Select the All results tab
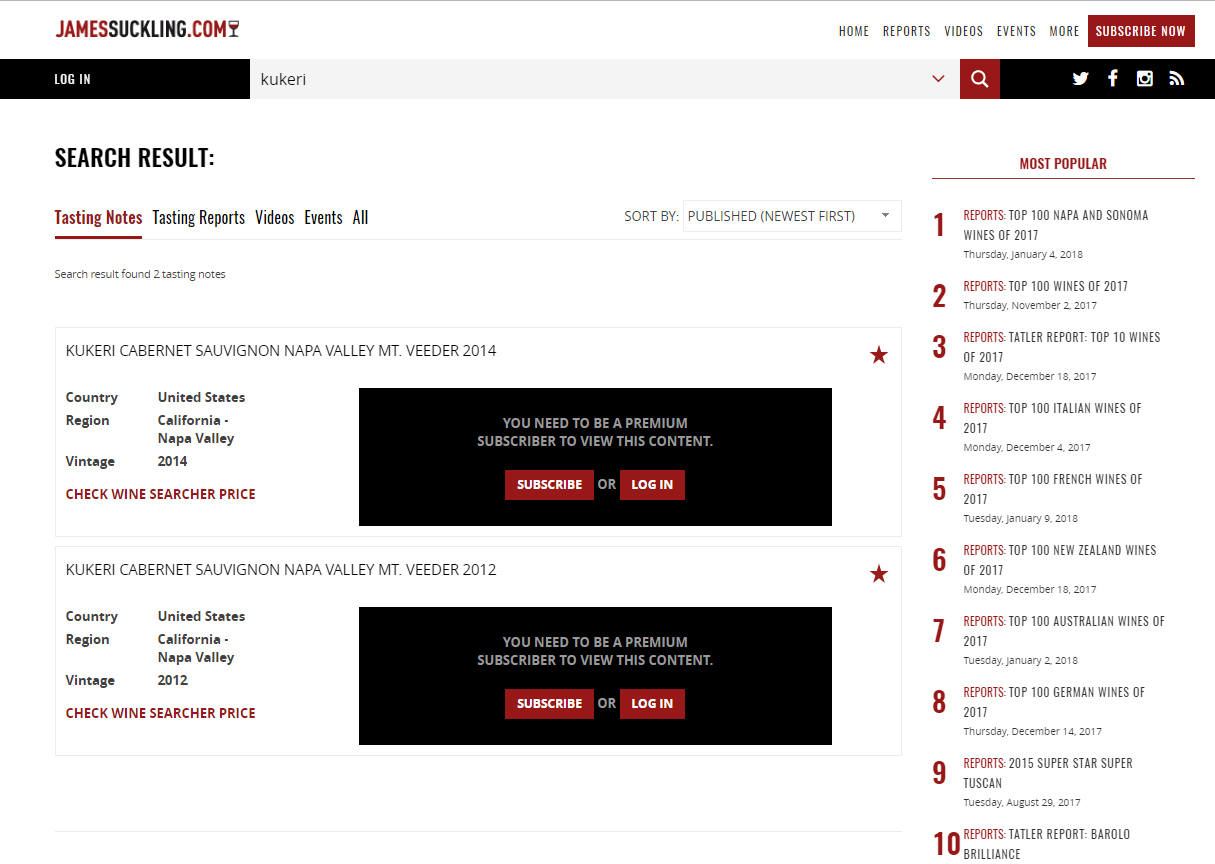The width and height of the screenshot is (1215, 864). tap(360, 218)
